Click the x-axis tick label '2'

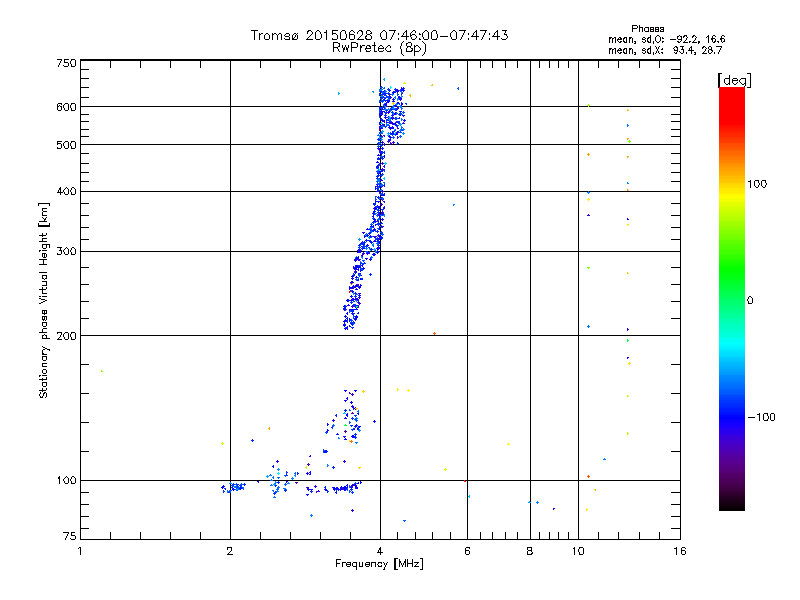point(230,551)
